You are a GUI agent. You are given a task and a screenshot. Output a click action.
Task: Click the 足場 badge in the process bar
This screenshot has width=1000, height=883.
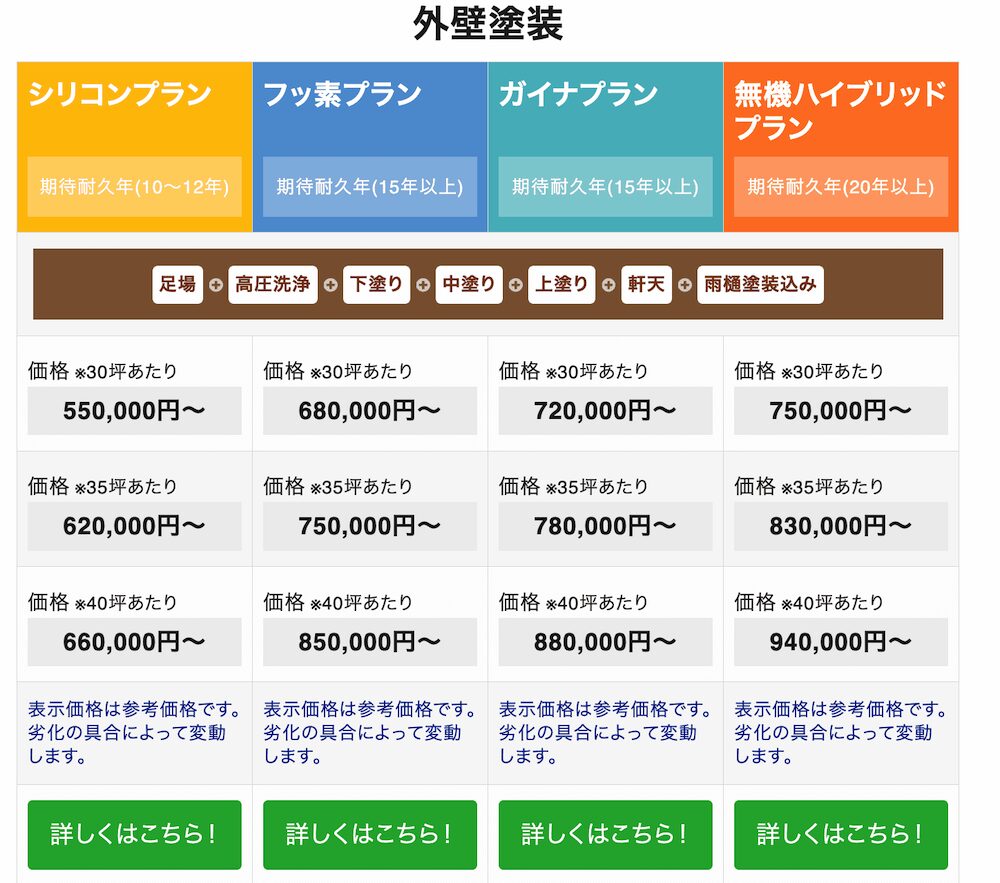176,284
